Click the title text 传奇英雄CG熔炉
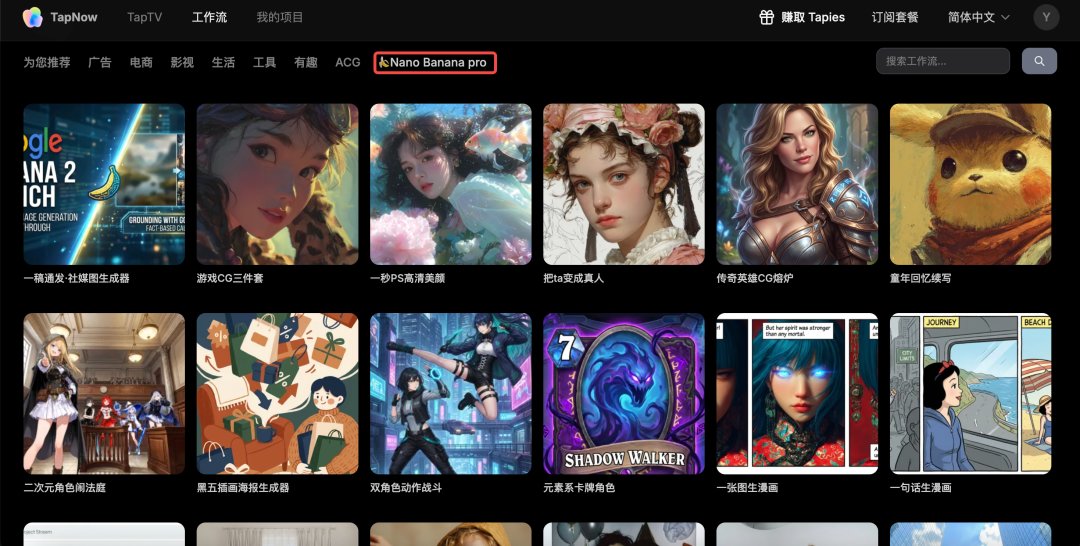The height and width of the screenshot is (546, 1080). (755, 278)
